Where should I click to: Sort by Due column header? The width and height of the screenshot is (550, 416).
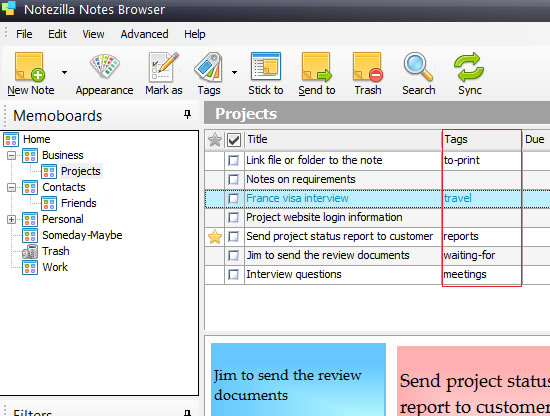[x=536, y=140]
